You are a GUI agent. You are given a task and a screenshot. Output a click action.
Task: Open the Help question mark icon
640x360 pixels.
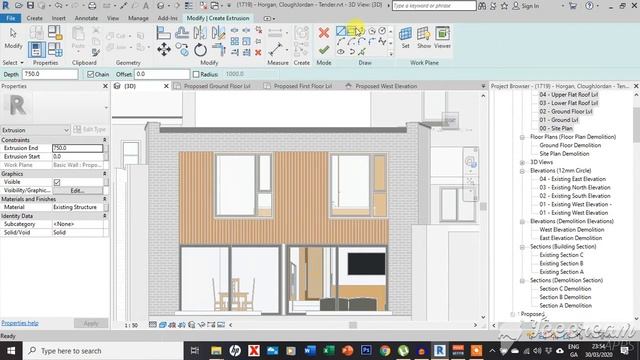(x=589, y=6)
